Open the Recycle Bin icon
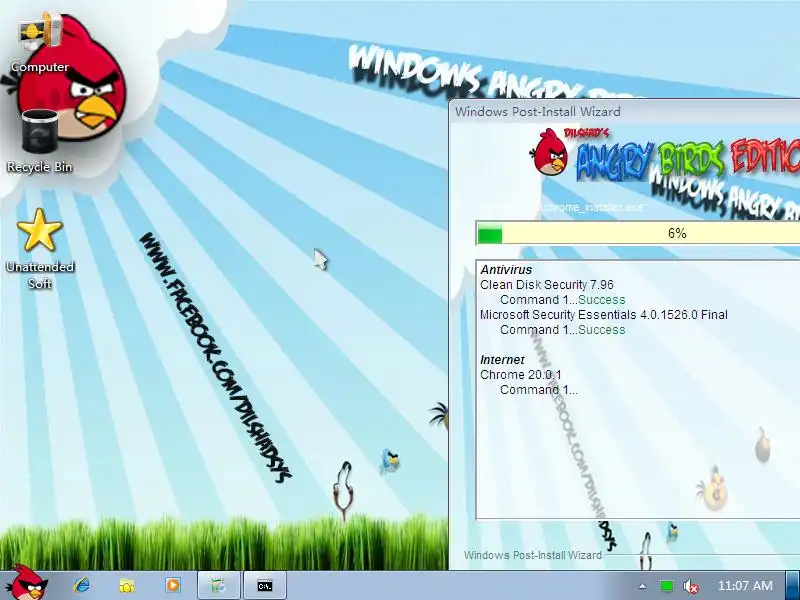The width and height of the screenshot is (800, 600). [40, 141]
